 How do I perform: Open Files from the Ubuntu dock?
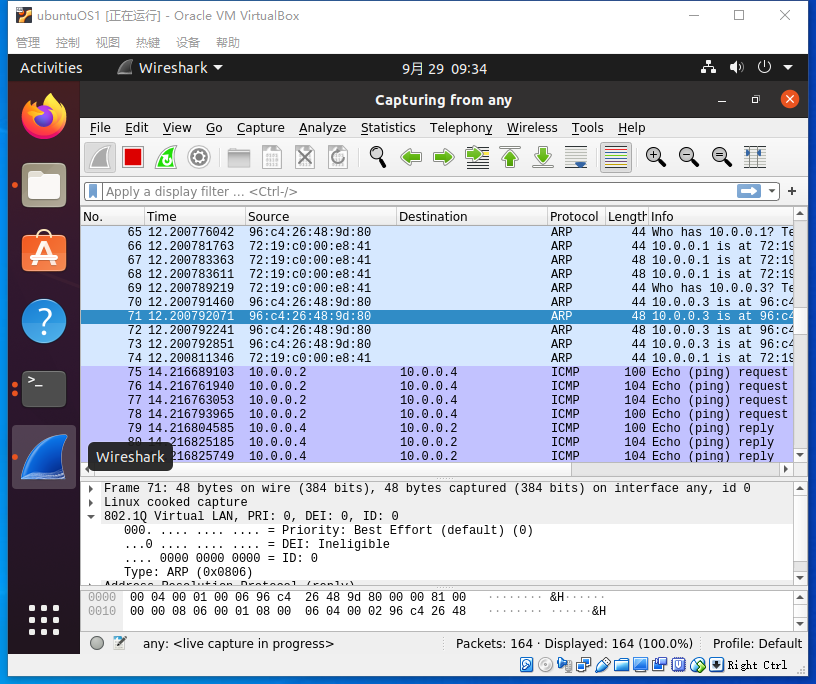44,185
